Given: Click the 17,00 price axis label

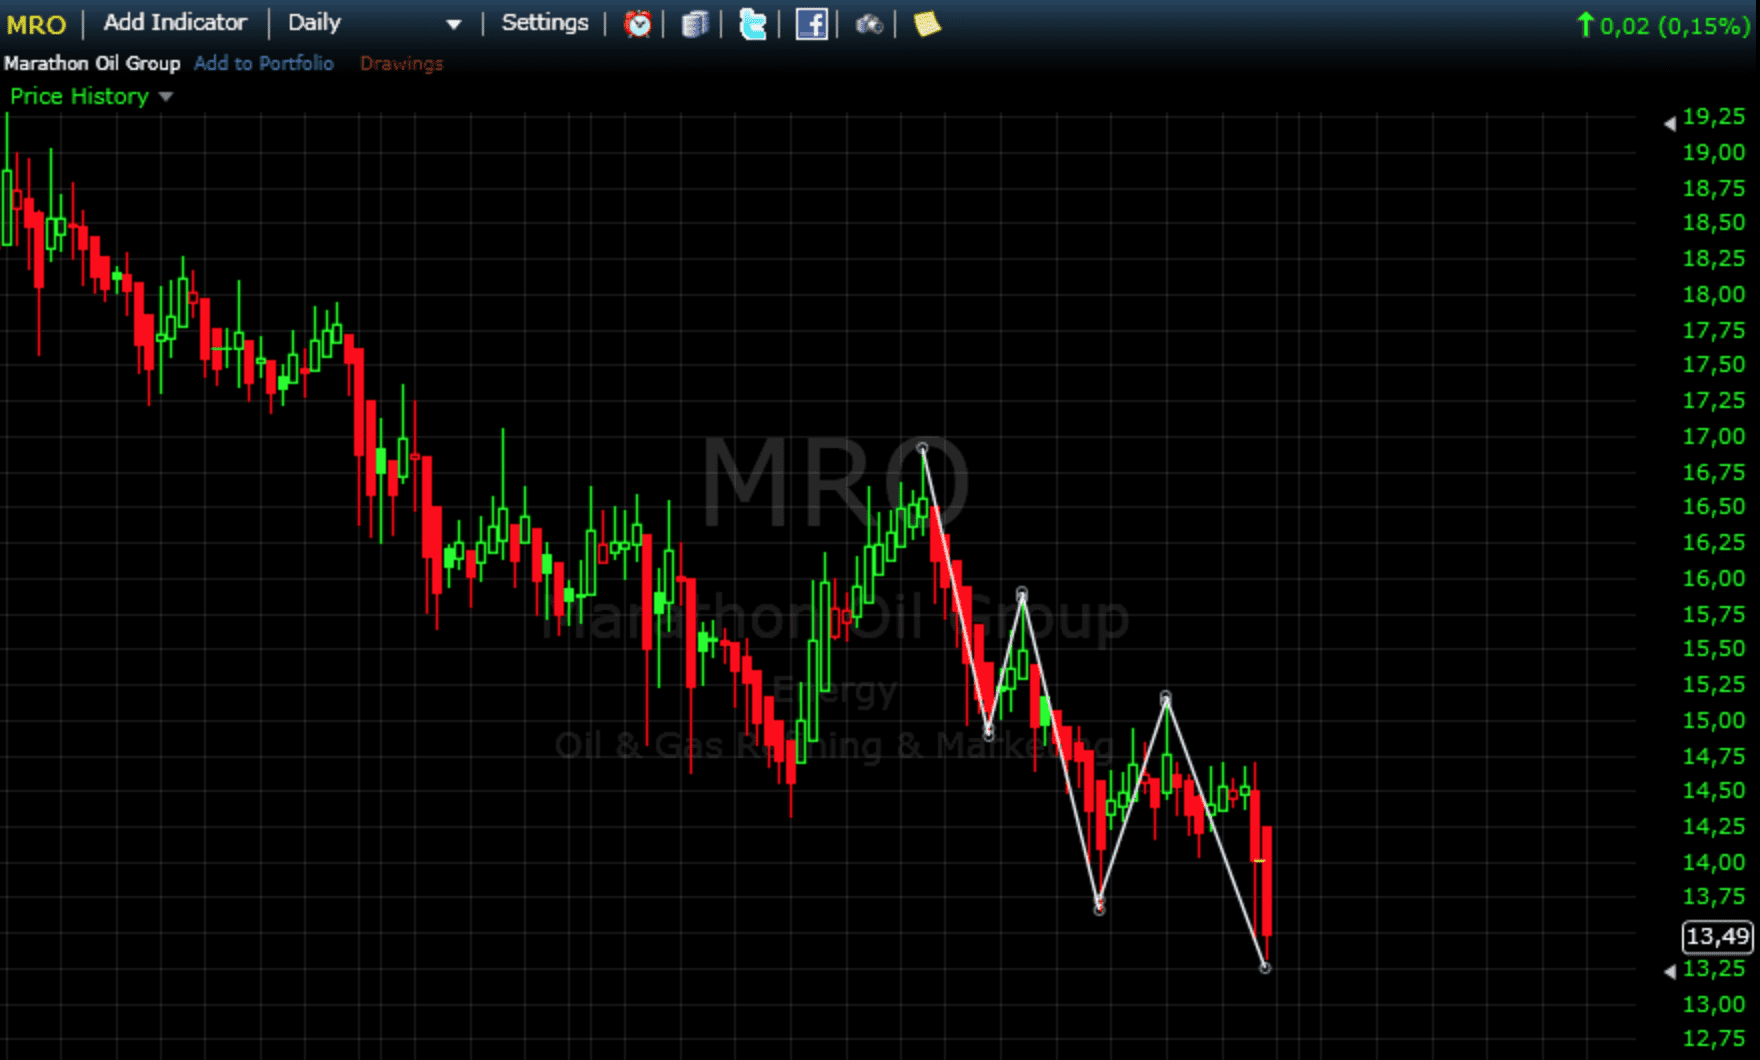Looking at the screenshot, I should [1714, 436].
